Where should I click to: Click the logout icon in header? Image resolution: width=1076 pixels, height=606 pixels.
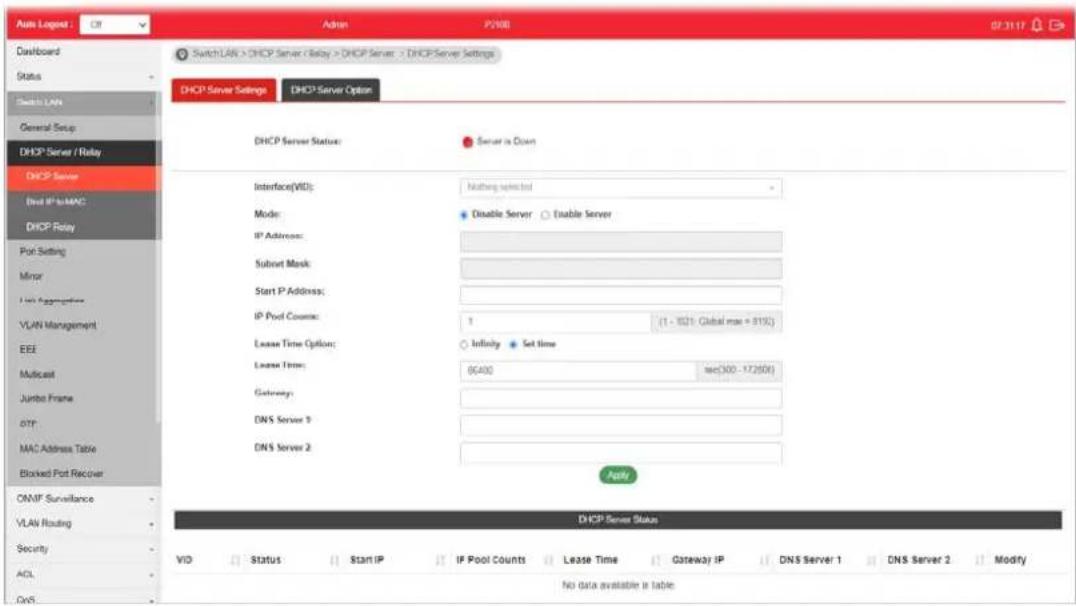(x=1056, y=25)
